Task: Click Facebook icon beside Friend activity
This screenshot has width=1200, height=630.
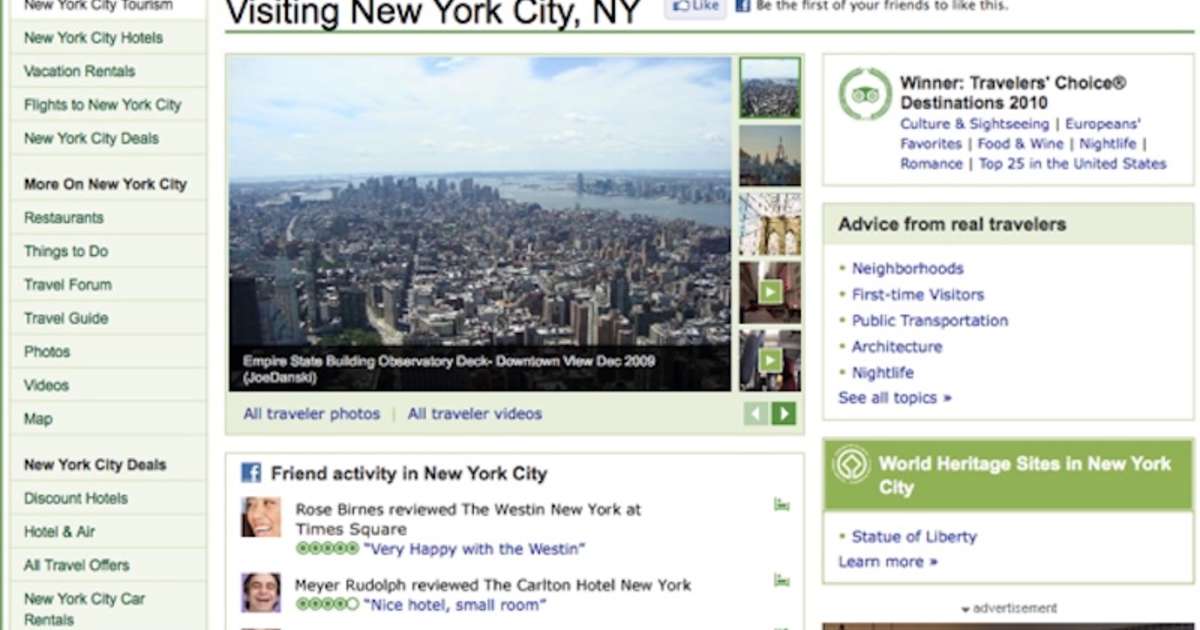Action: (251, 473)
